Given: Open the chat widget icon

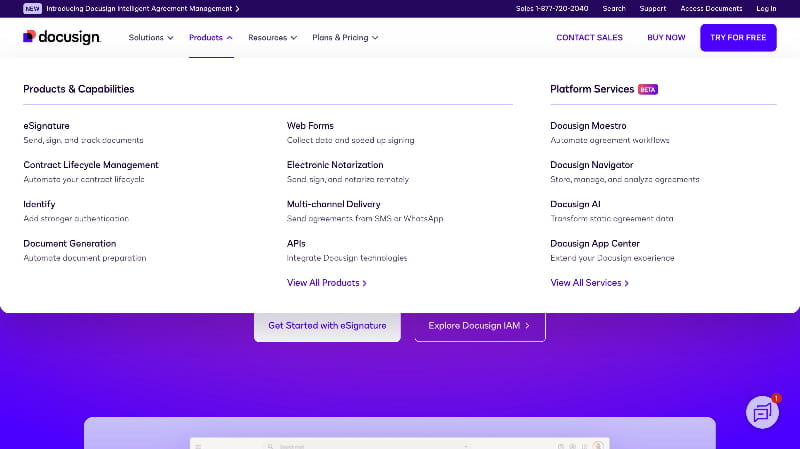Looking at the screenshot, I should 762,412.
